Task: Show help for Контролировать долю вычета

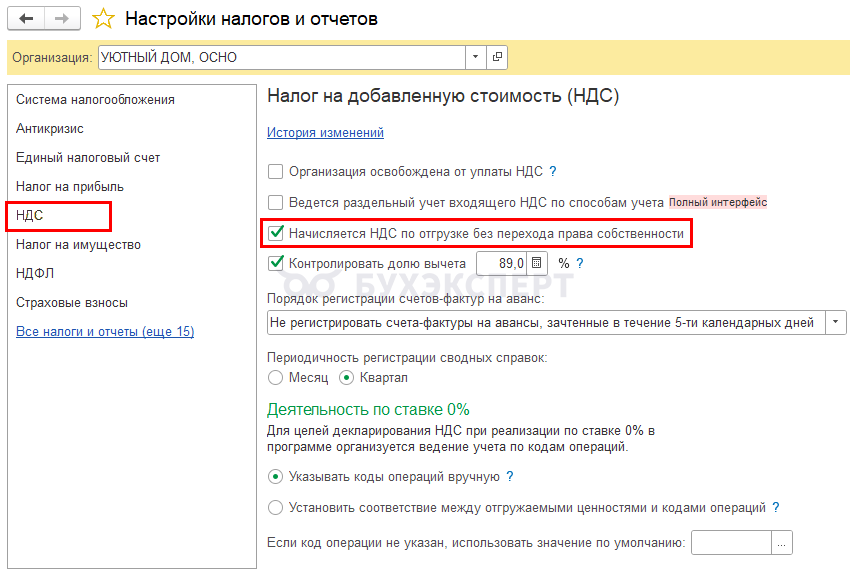Action: pyautogui.click(x=580, y=263)
